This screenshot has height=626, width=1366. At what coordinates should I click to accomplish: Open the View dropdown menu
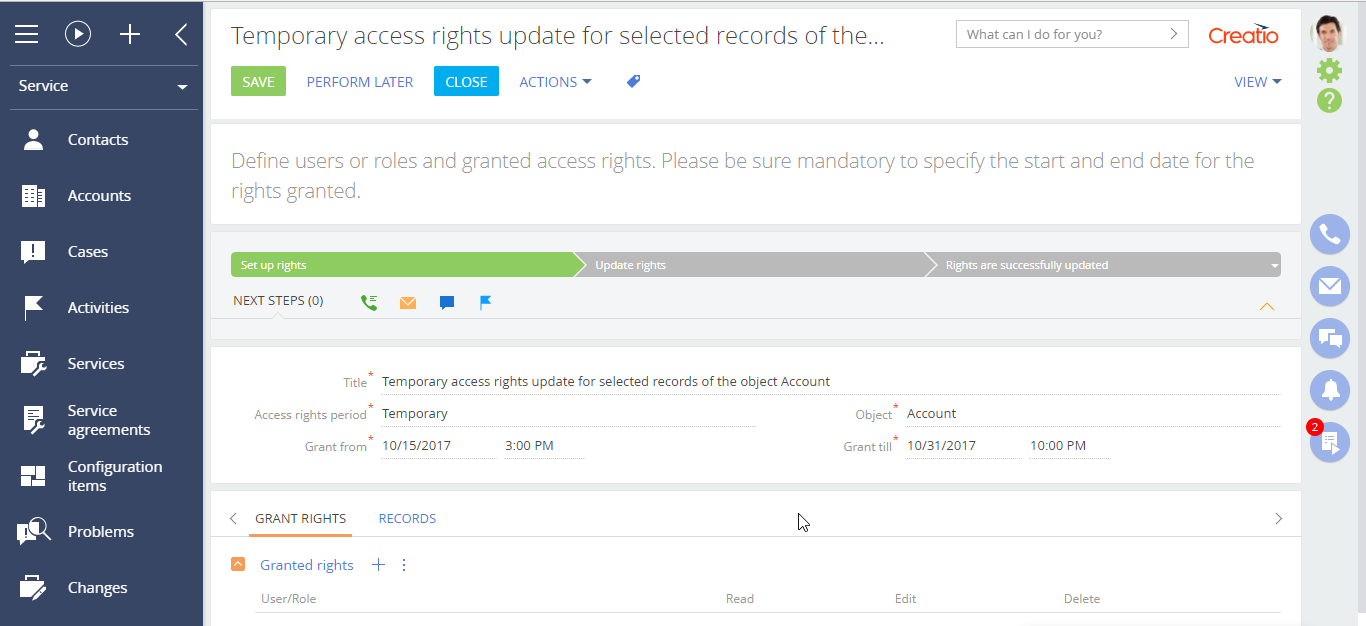(x=1257, y=82)
